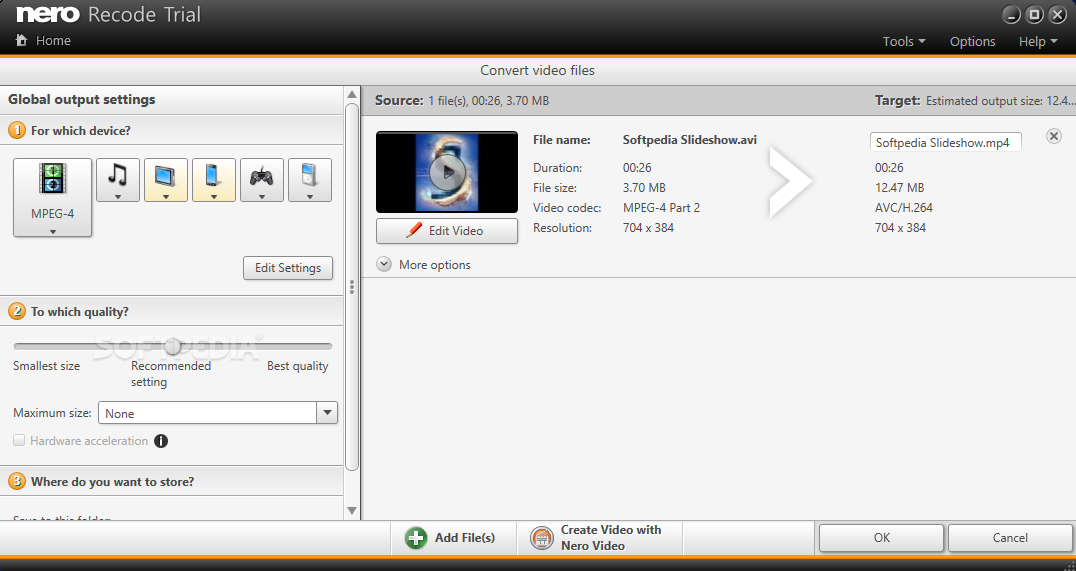
Task: Open the Tools menu
Action: pyautogui.click(x=904, y=41)
